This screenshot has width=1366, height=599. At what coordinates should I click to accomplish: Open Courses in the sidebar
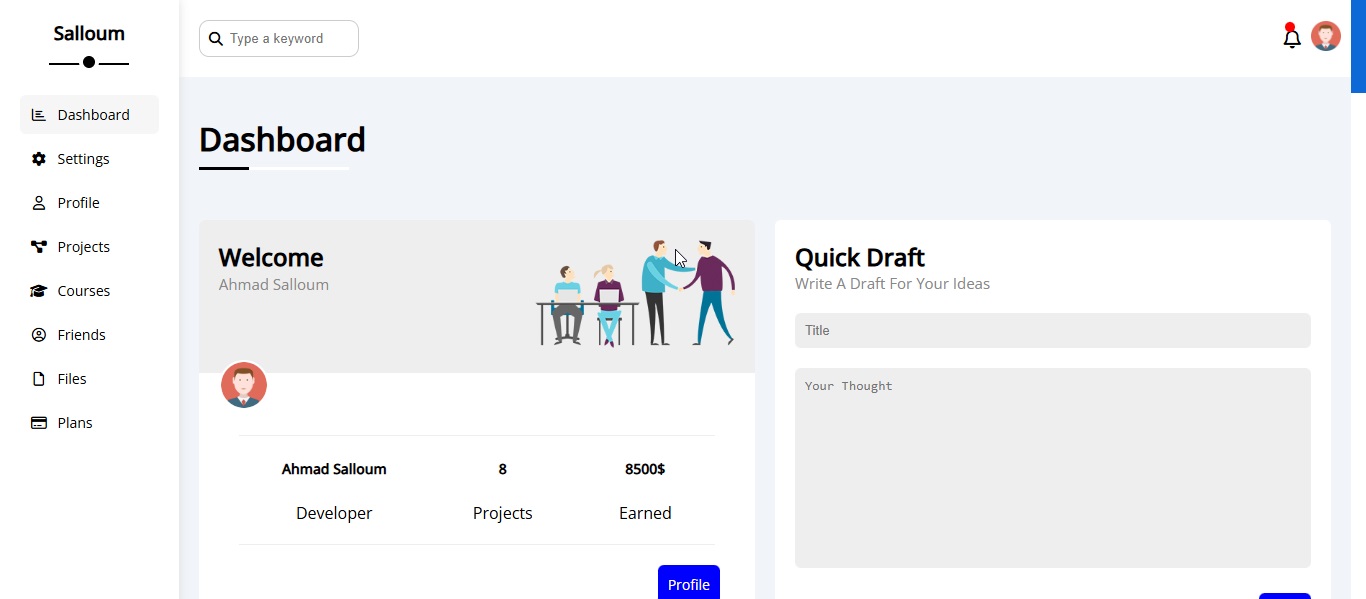(x=89, y=291)
